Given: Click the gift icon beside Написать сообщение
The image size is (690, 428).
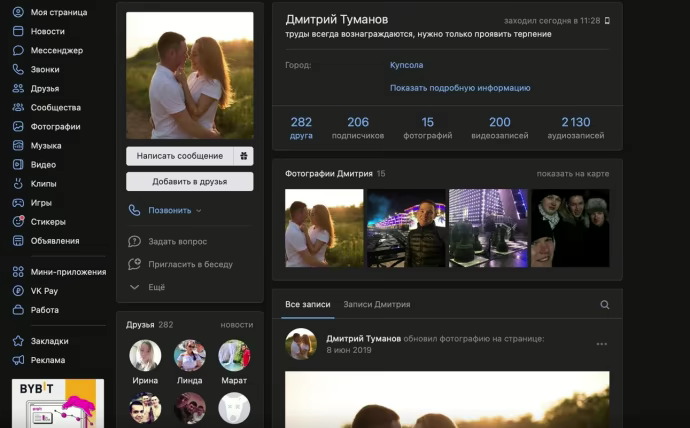Looking at the screenshot, I should (x=243, y=156).
